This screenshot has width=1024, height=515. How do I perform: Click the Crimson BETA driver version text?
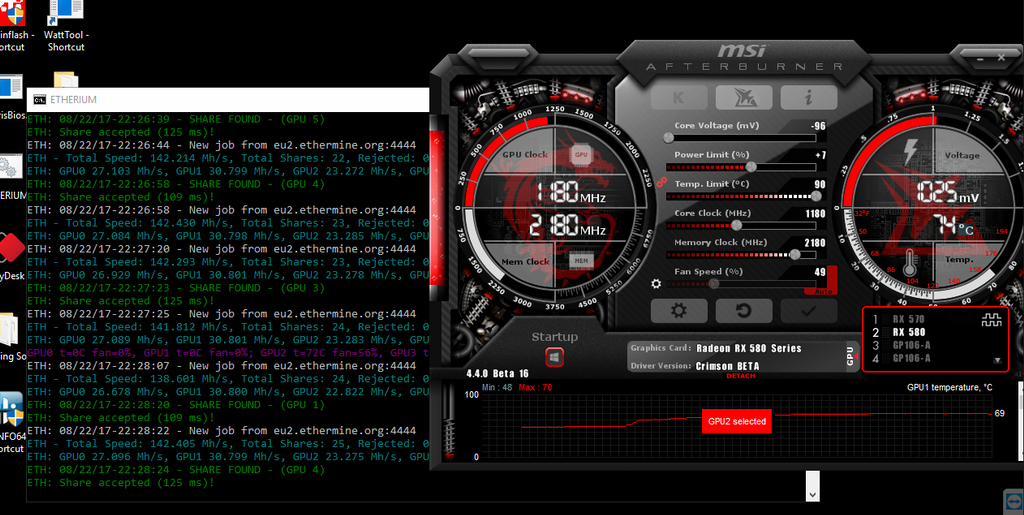pyautogui.click(x=727, y=366)
